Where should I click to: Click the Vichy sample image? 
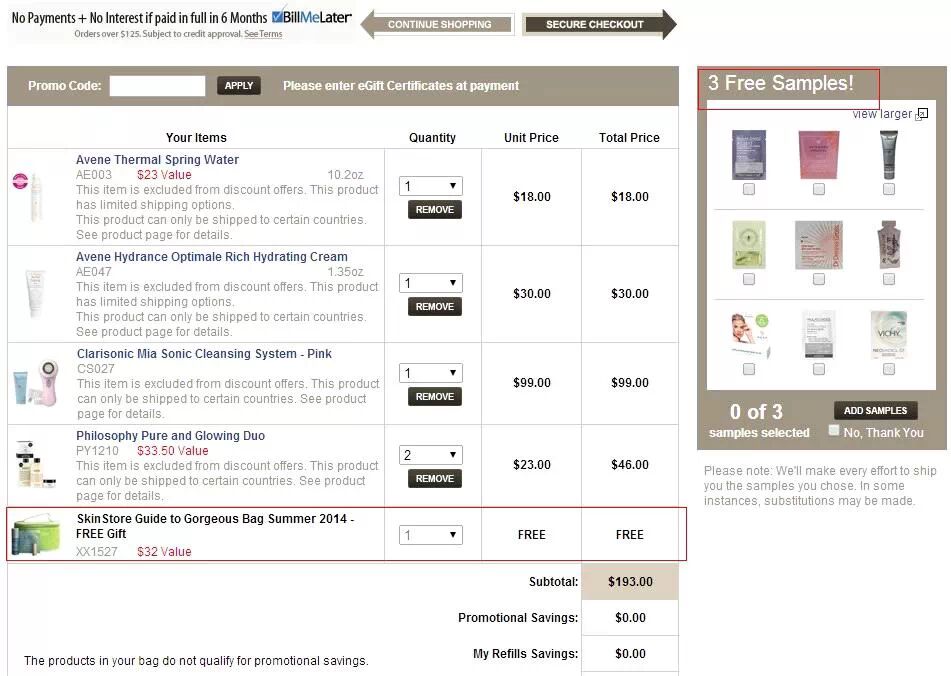[x=889, y=335]
